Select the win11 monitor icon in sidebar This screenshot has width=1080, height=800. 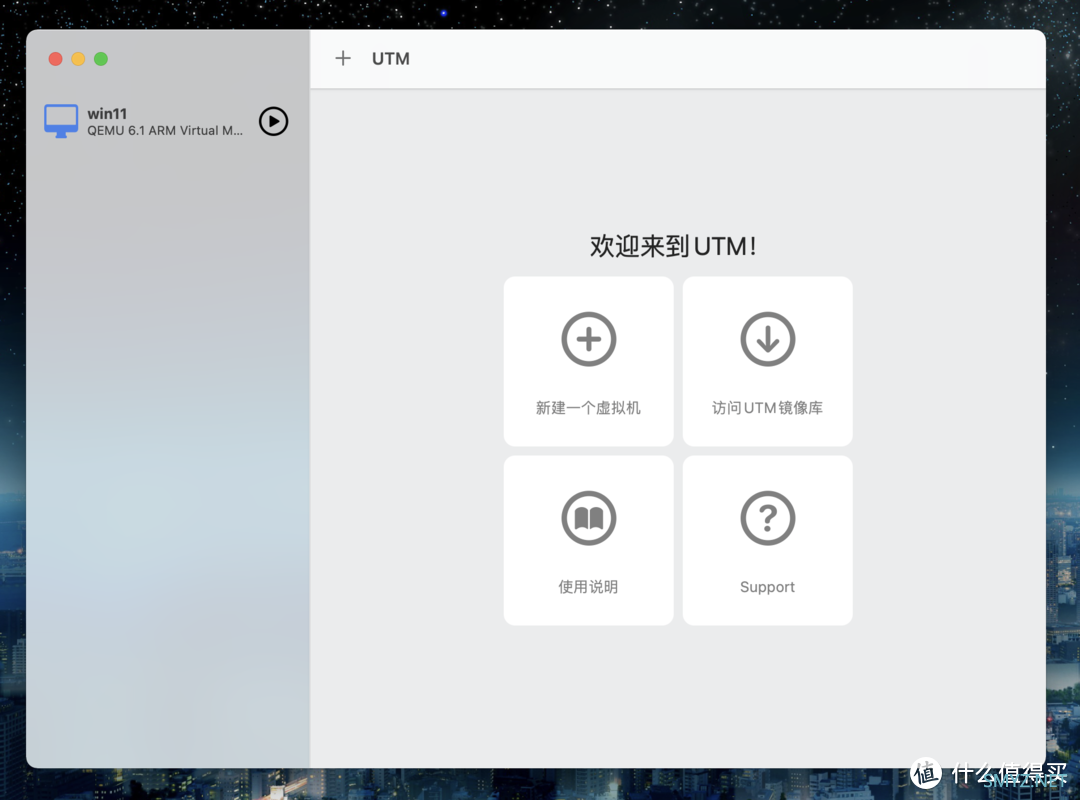coord(61,121)
